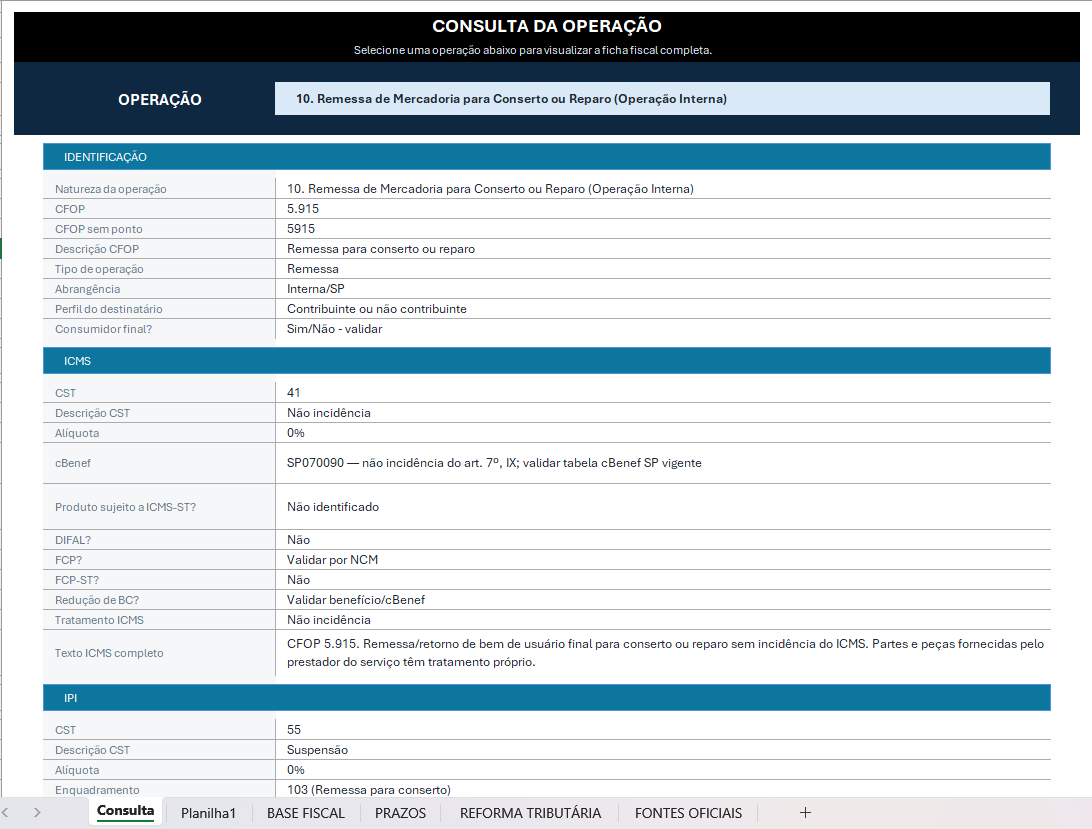Click the previous sheet navigation arrow

tap(6, 812)
